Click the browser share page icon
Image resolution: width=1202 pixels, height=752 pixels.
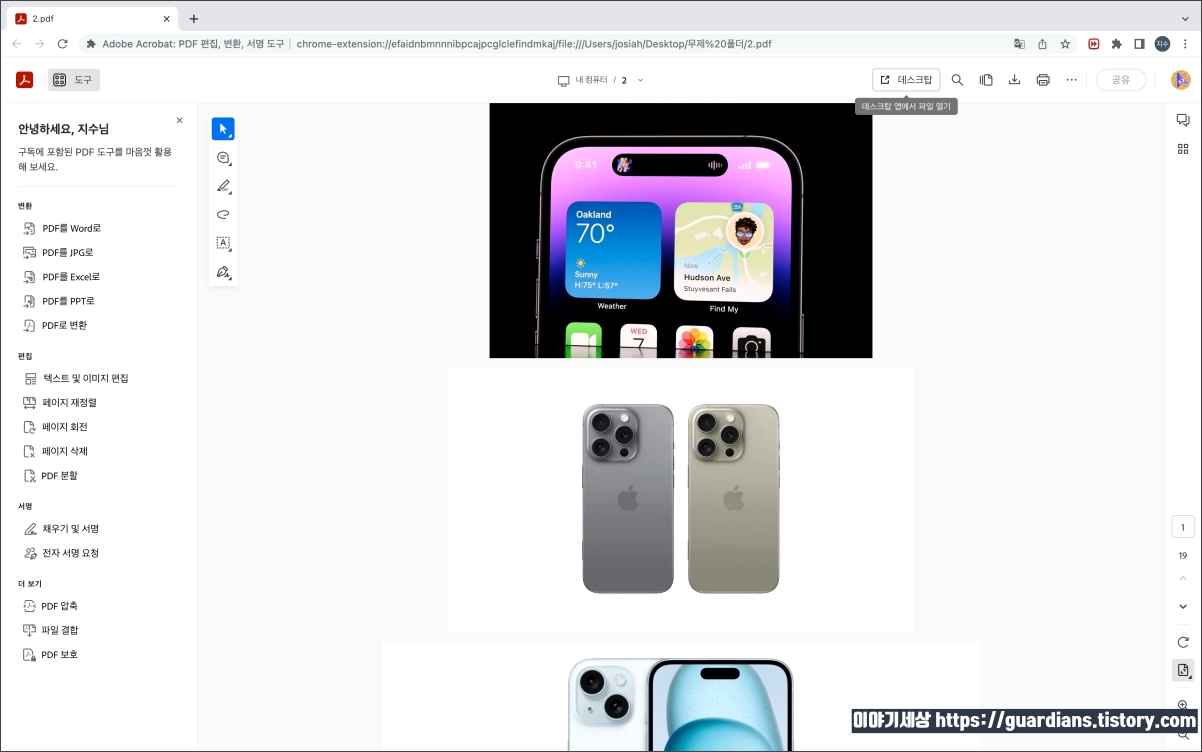(x=1042, y=44)
